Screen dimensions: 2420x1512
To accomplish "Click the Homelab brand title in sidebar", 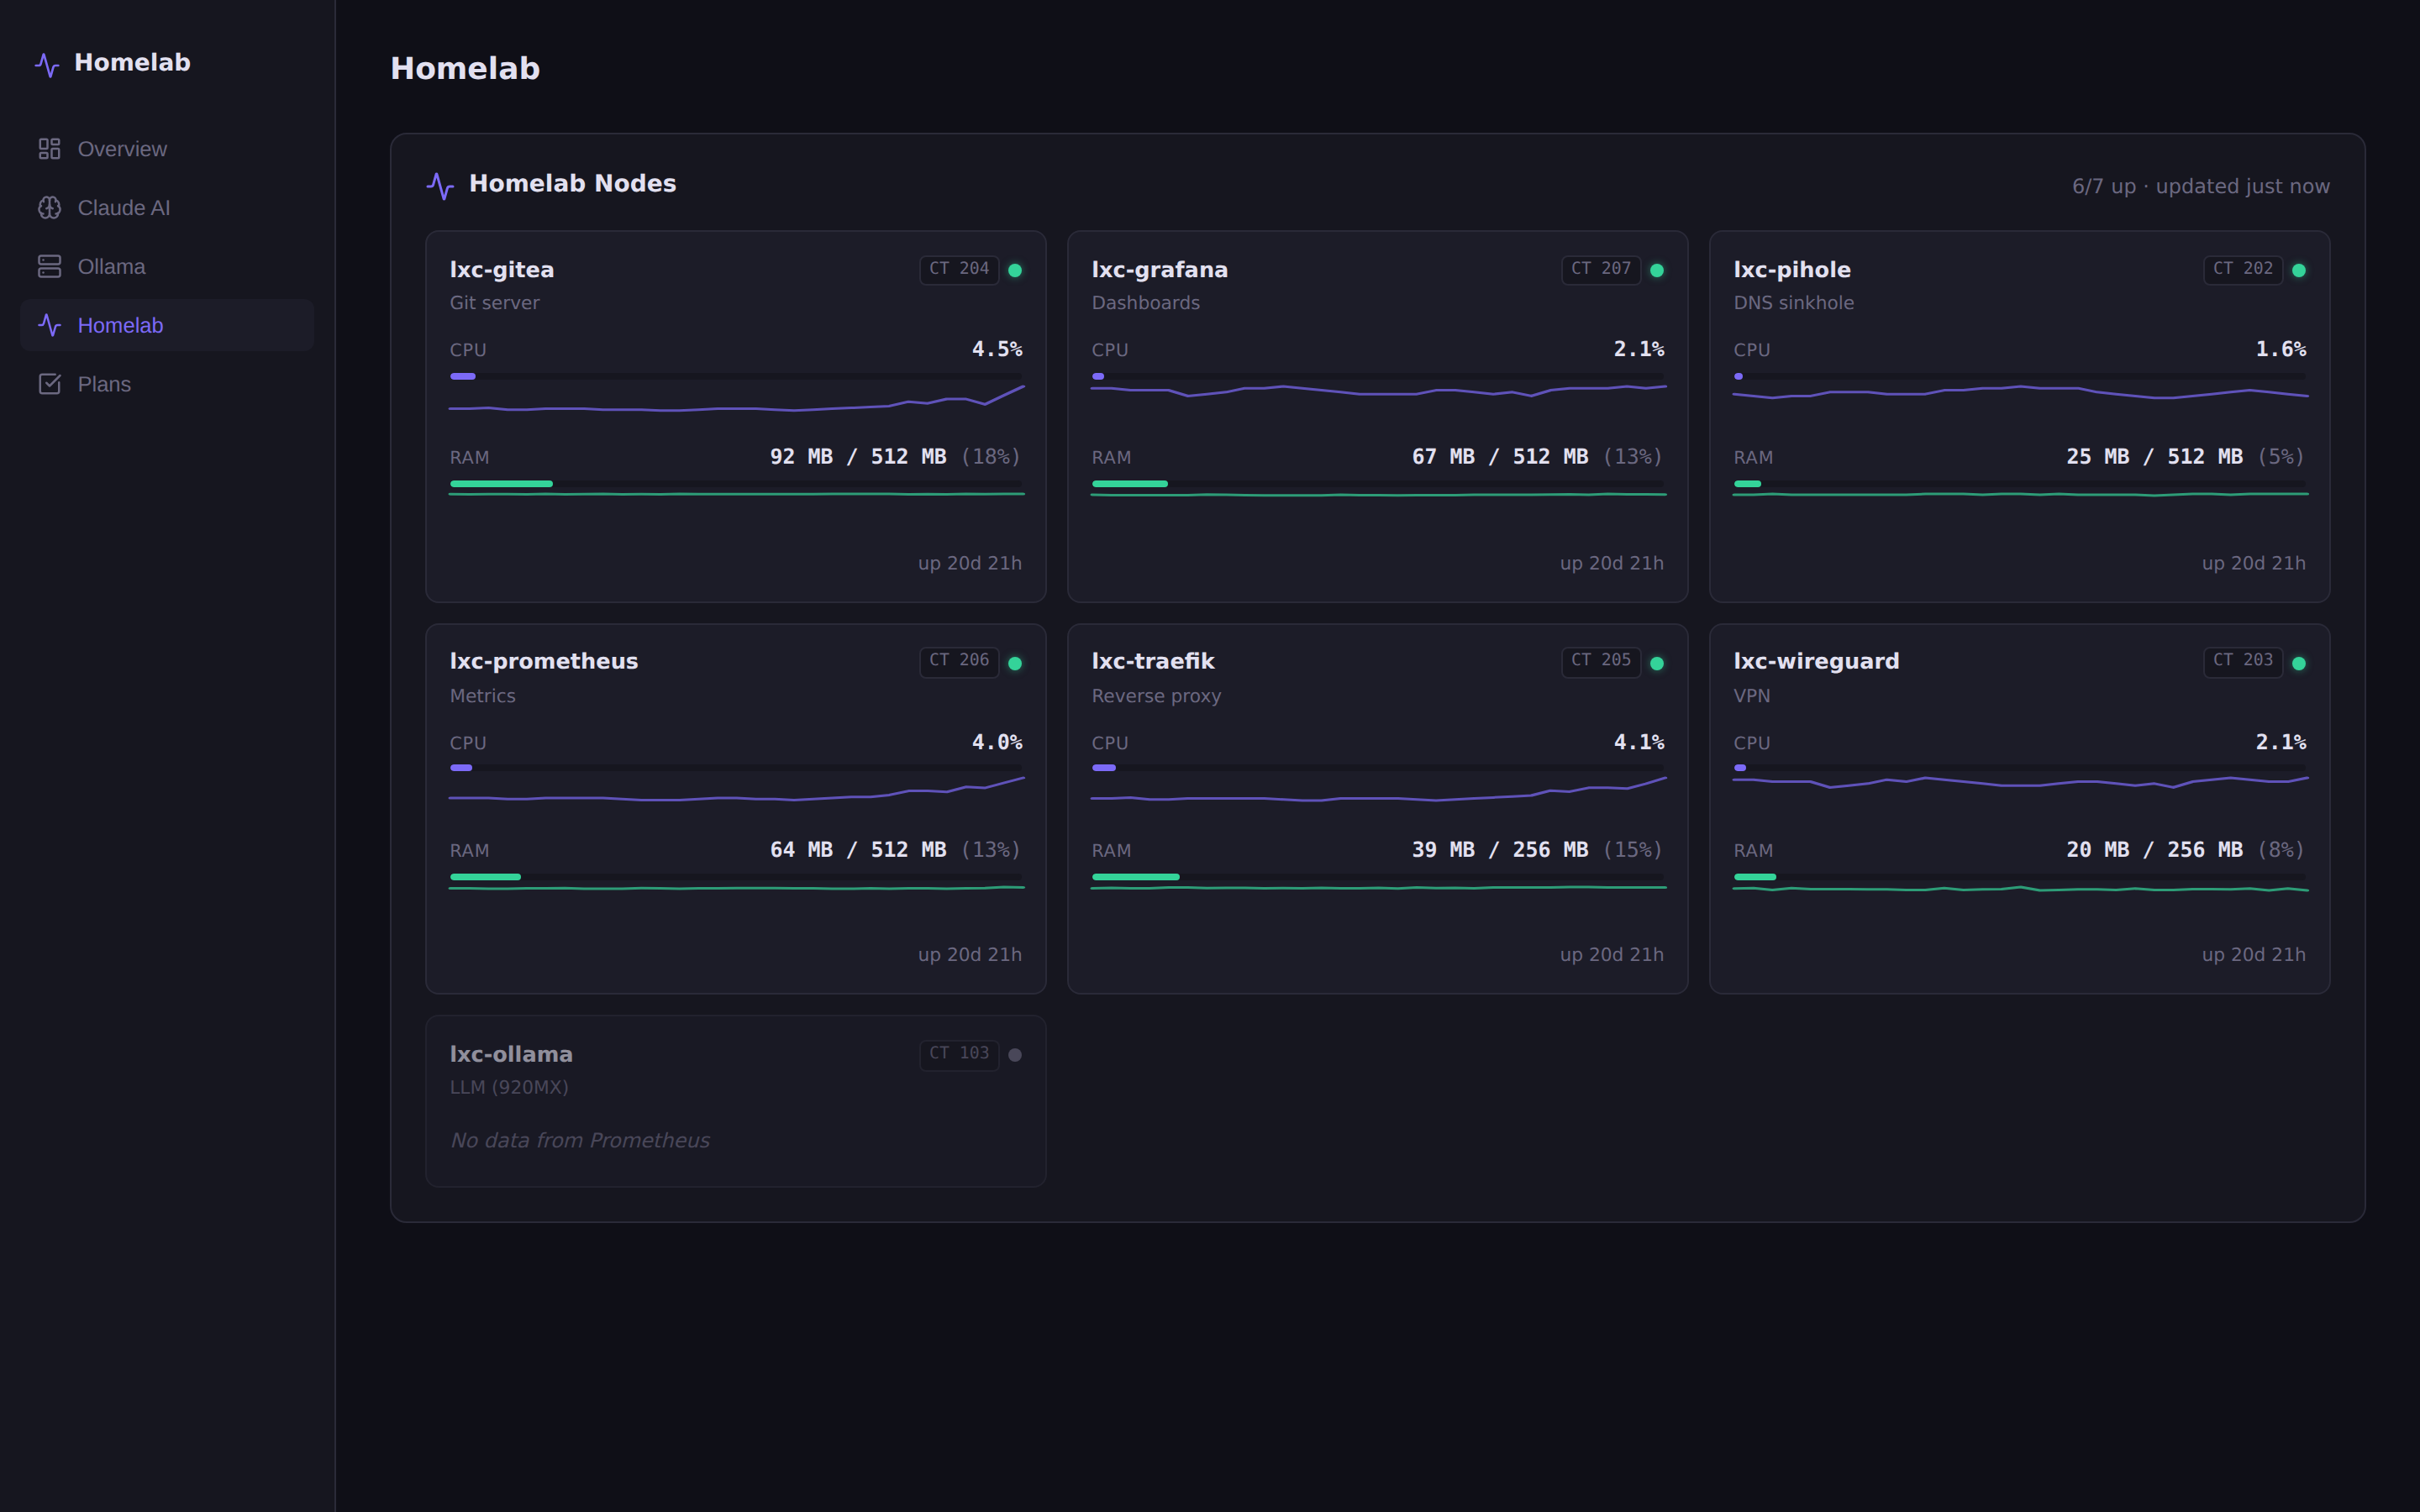I will (132, 62).
